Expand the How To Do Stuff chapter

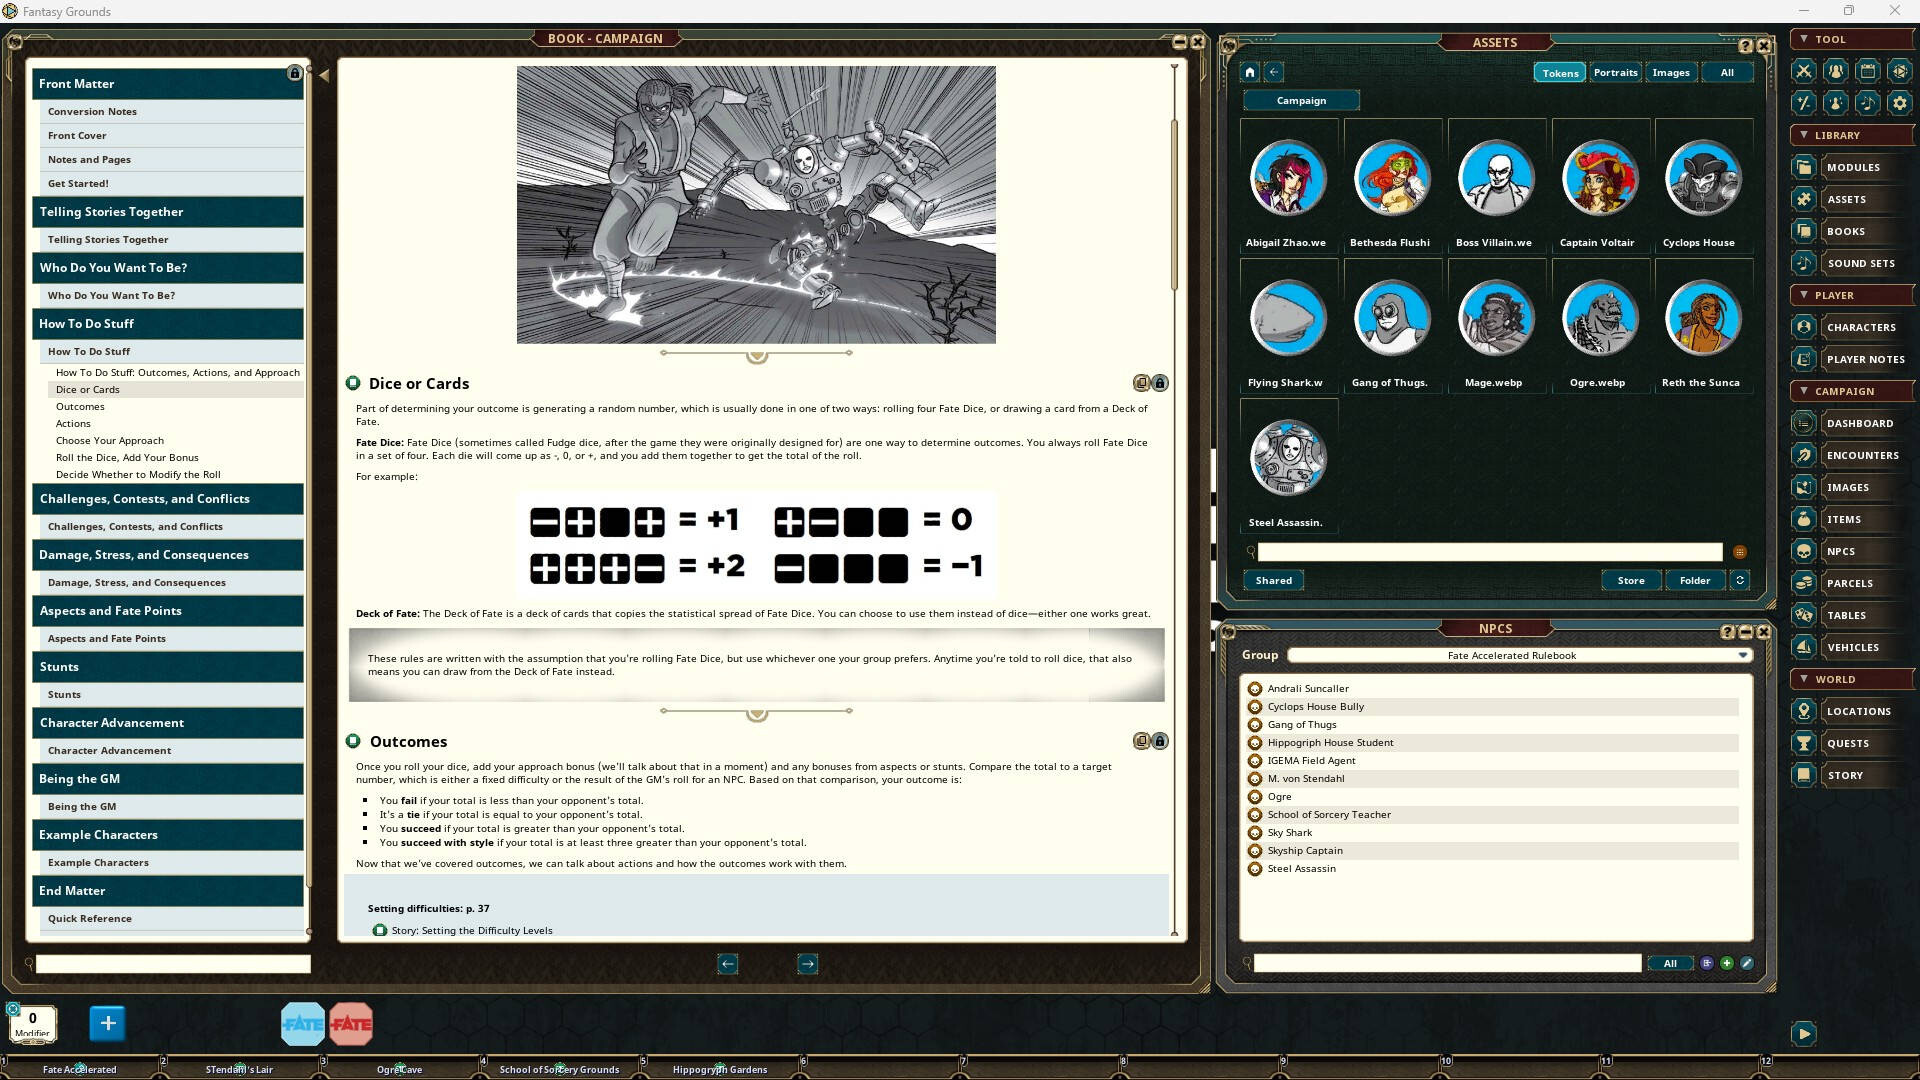(x=168, y=323)
